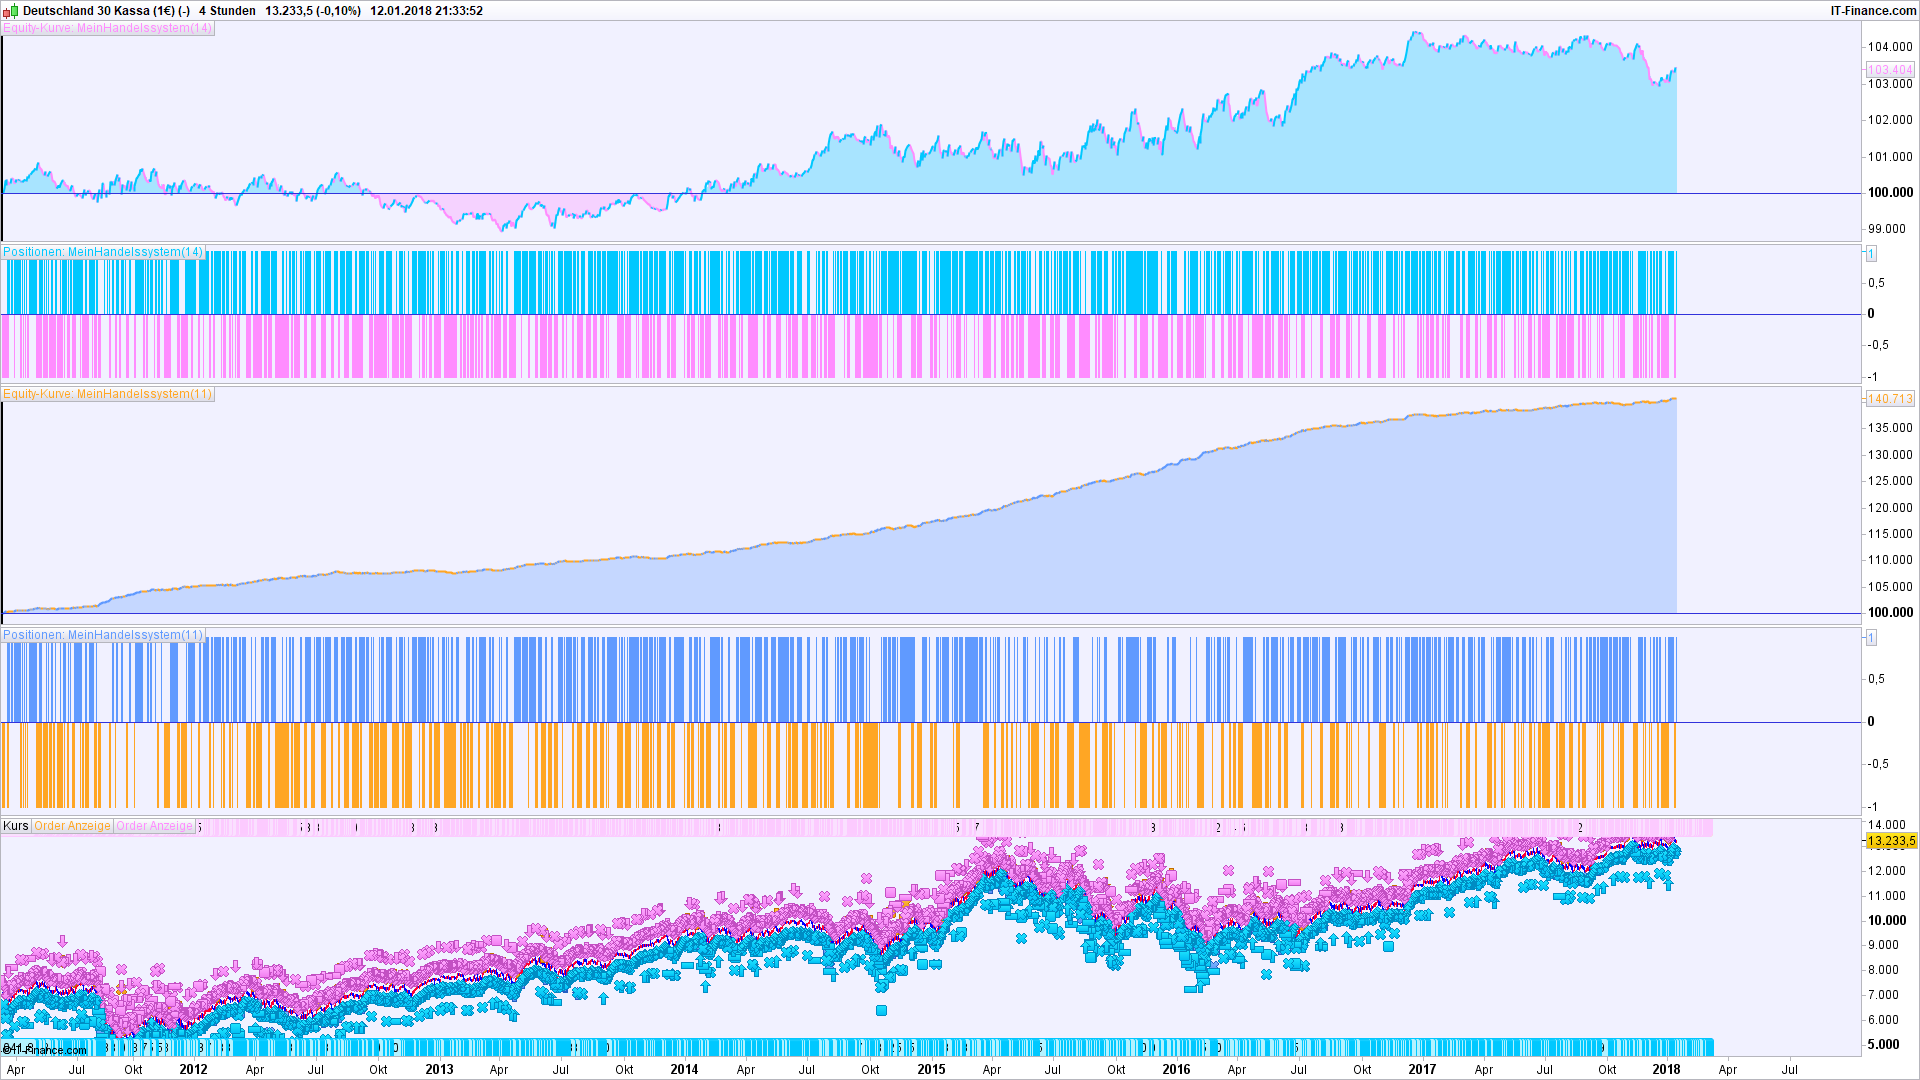The height and width of the screenshot is (1080, 1920).
Task: Click the scale box 1 on the Positionen(11) axis
Action: 1870,637
